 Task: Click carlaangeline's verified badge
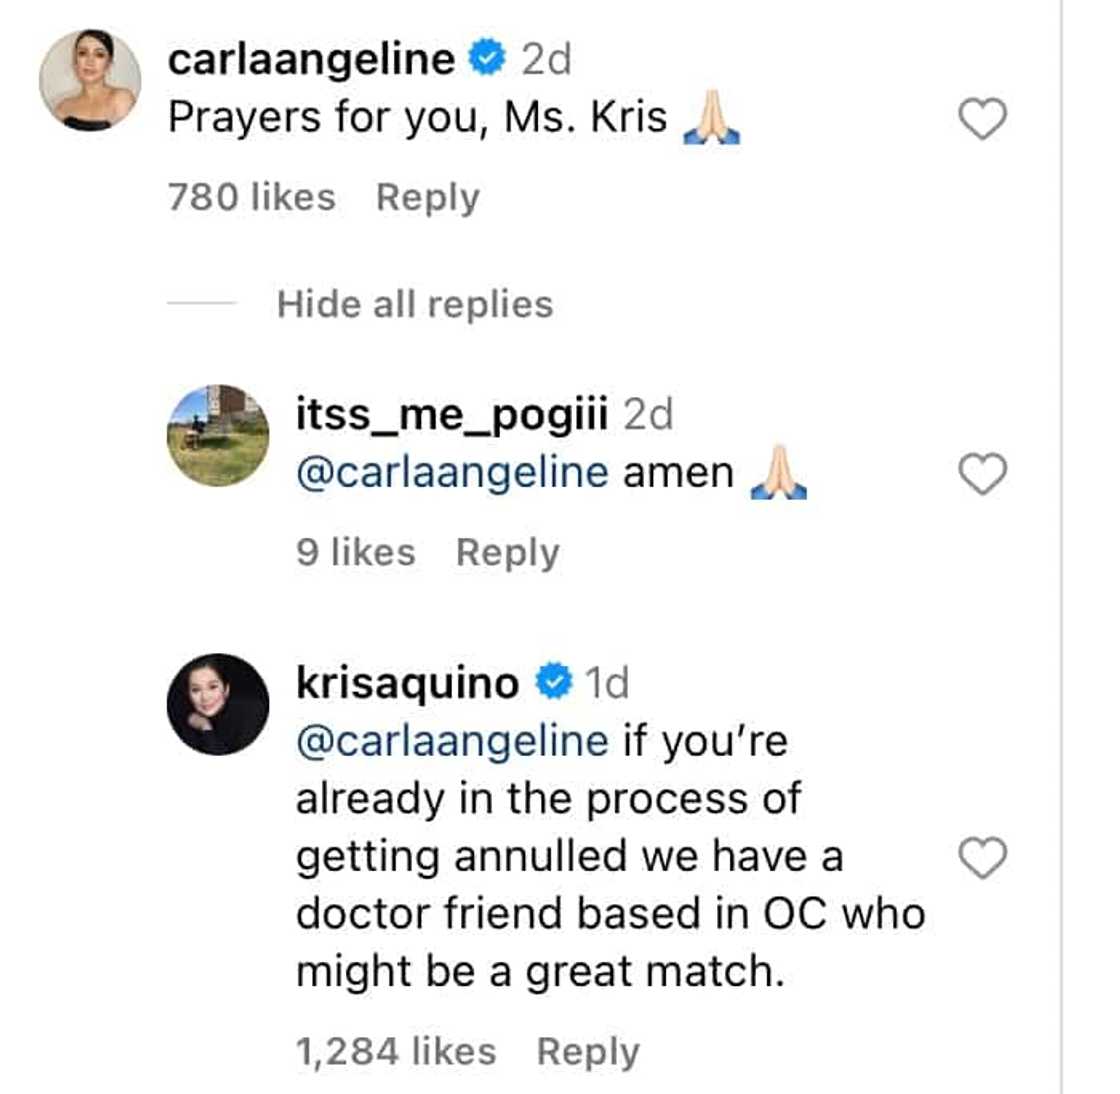pyautogui.click(x=488, y=60)
